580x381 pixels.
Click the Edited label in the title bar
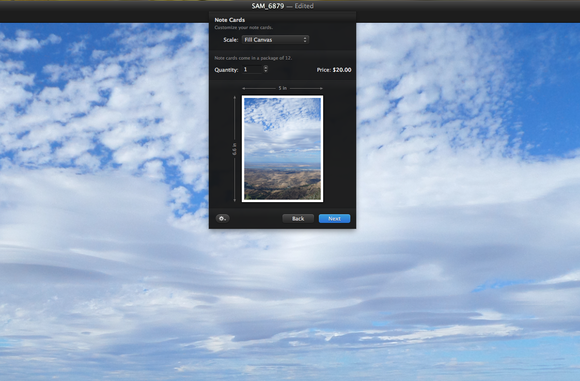pos(304,6)
